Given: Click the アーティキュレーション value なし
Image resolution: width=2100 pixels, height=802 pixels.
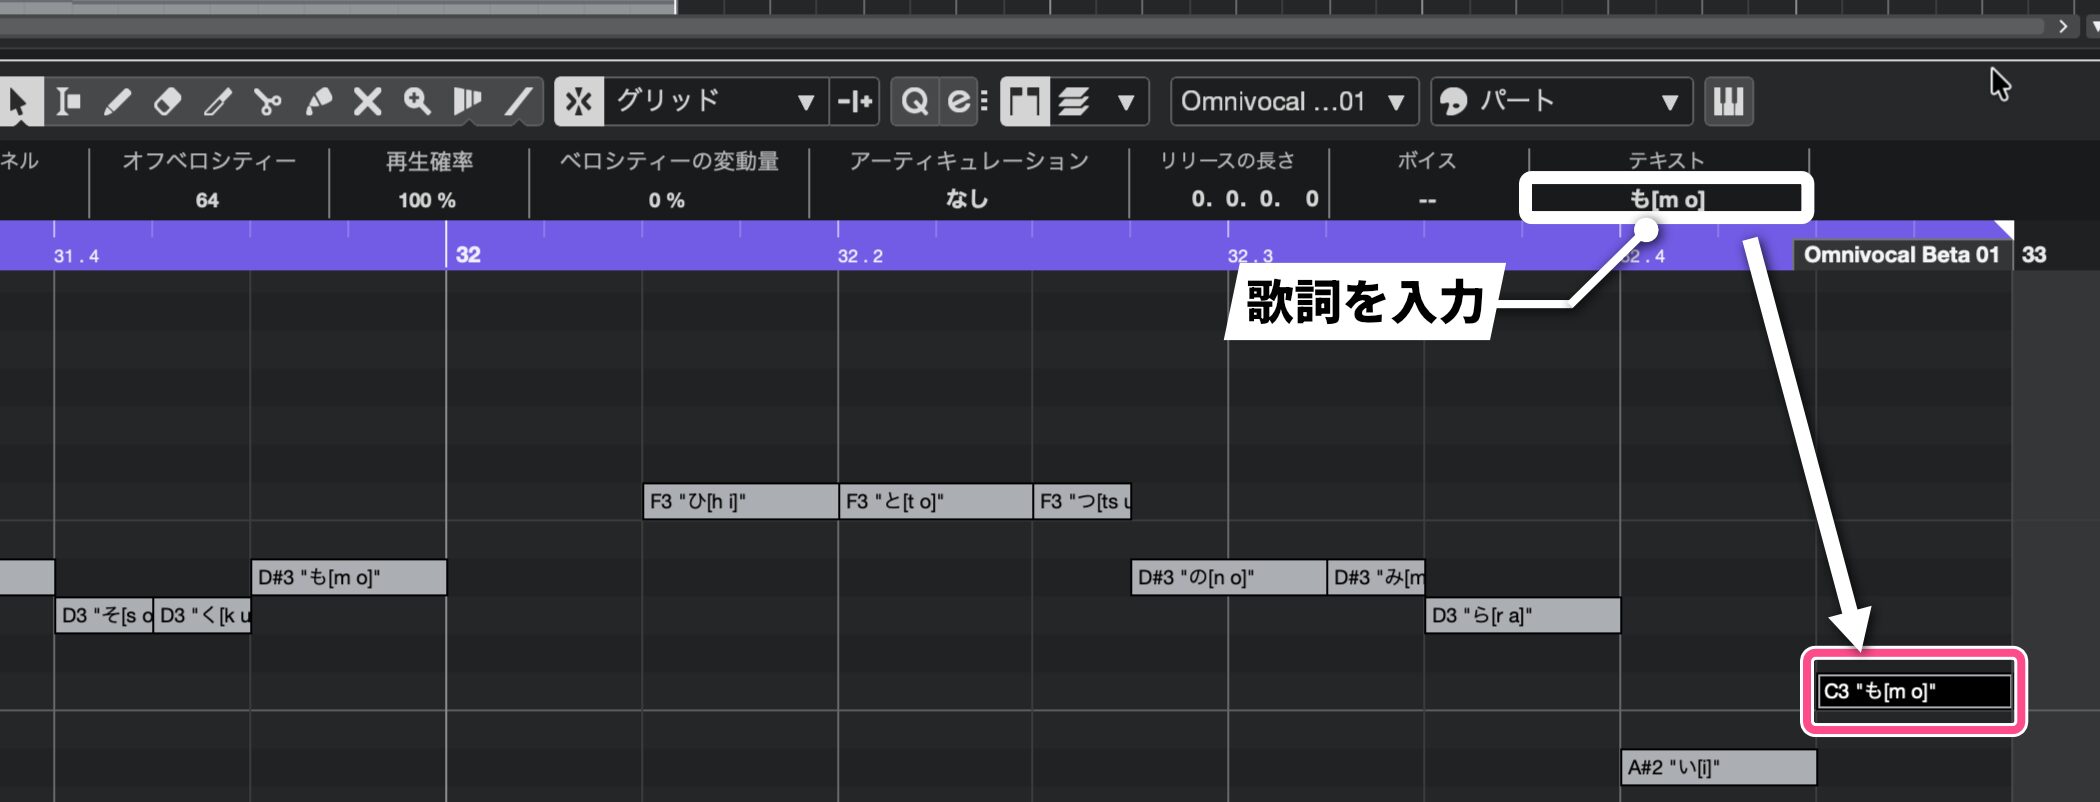Looking at the screenshot, I should point(967,199).
